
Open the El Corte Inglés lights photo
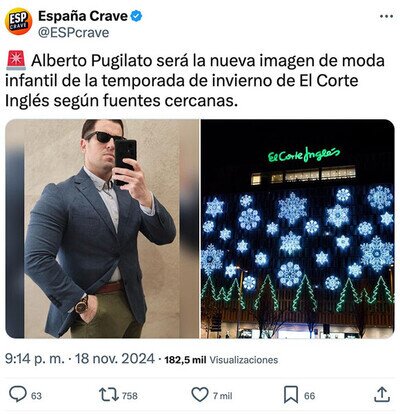pos(297,229)
